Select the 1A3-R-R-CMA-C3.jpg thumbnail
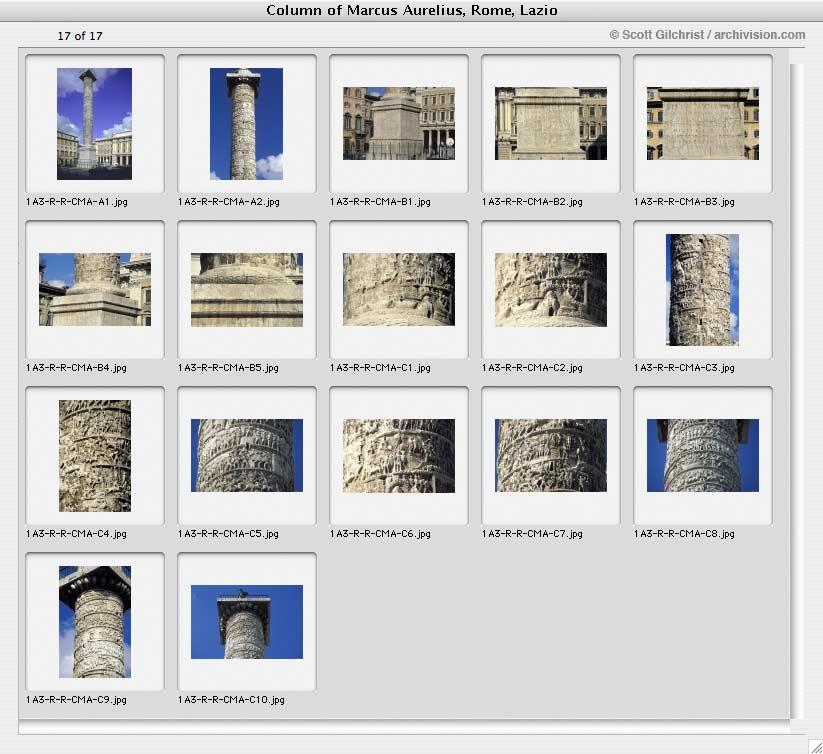 click(x=702, y=290)
